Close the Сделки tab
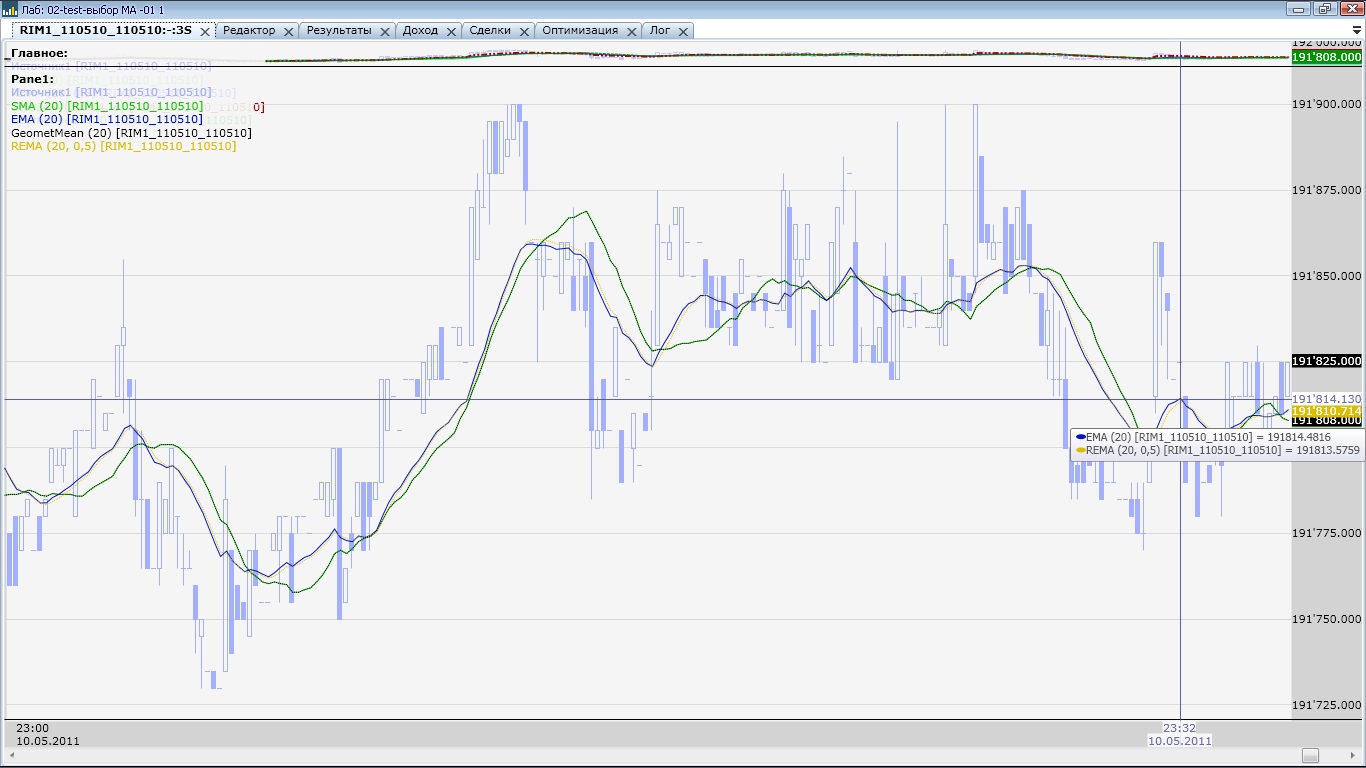The width and height of the screenshot is (1366, 768). point(524,31)
